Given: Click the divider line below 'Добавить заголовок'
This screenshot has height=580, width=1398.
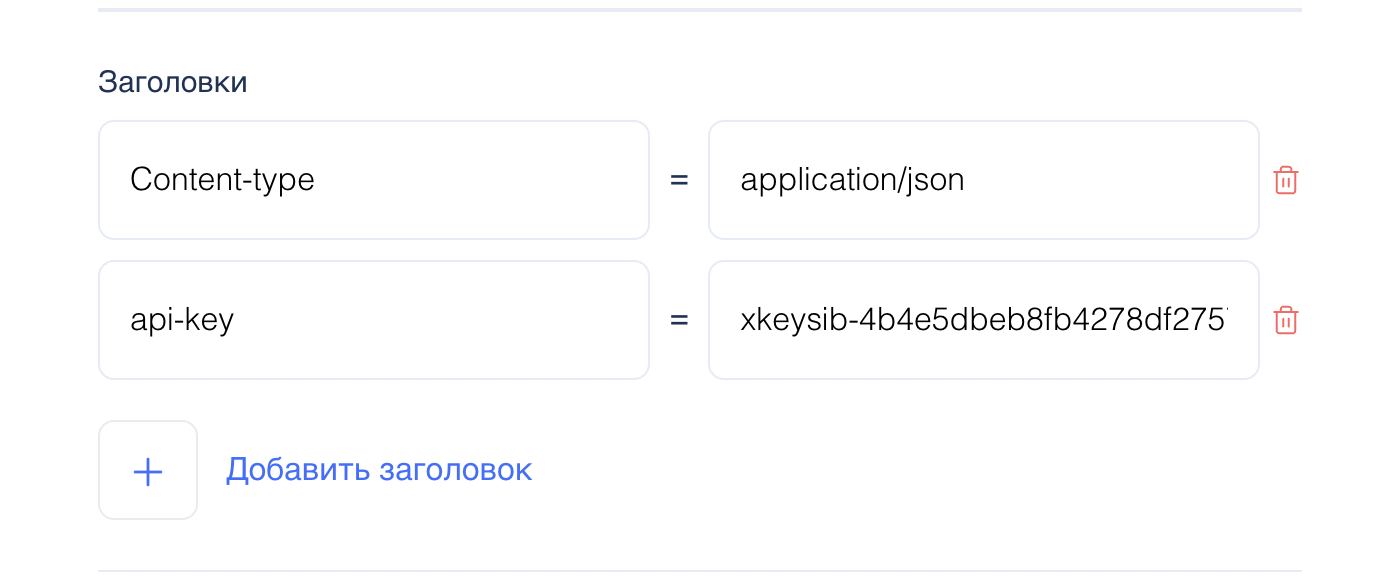Looking at the screenshot, I should [x=700, y=571].
